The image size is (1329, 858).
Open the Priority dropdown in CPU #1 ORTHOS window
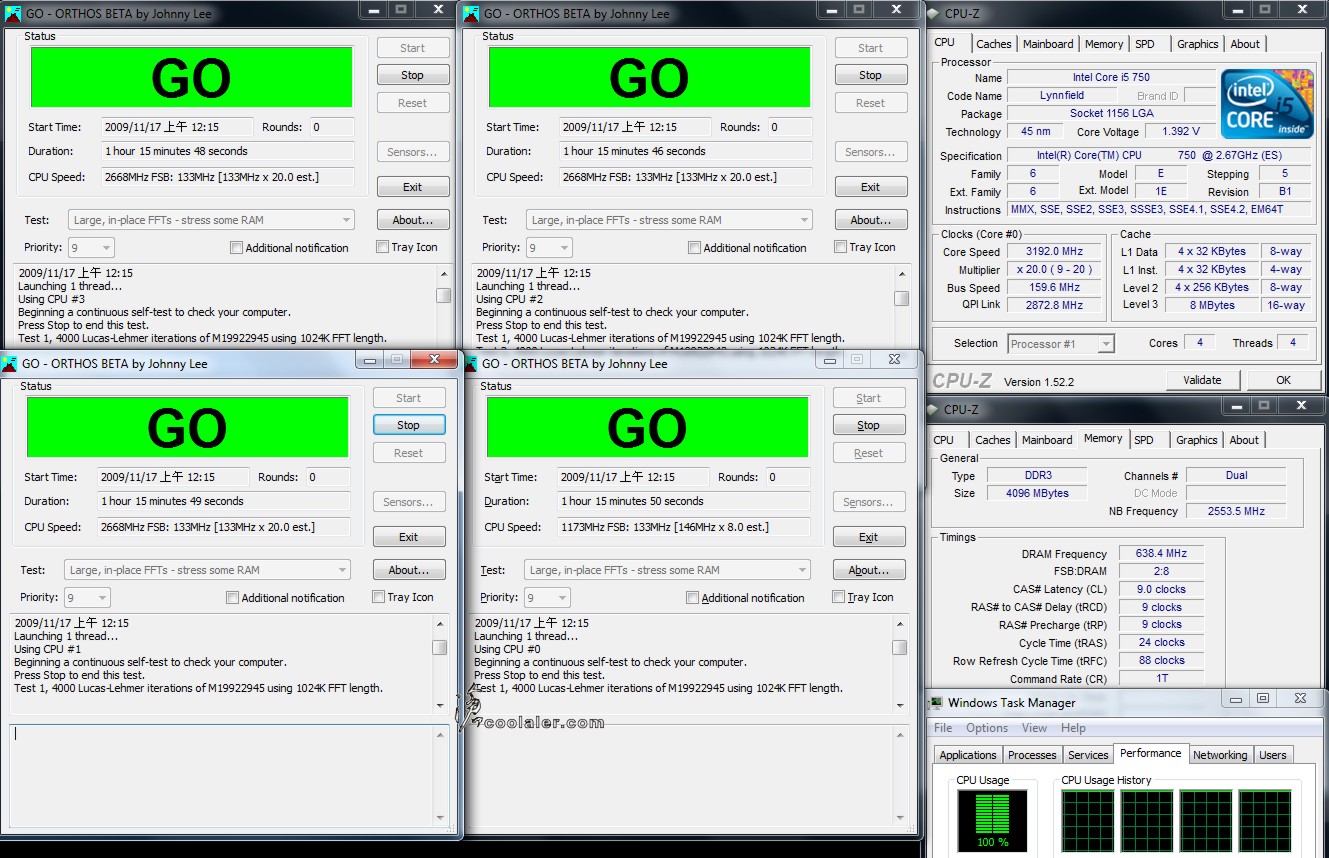point(87,597)
